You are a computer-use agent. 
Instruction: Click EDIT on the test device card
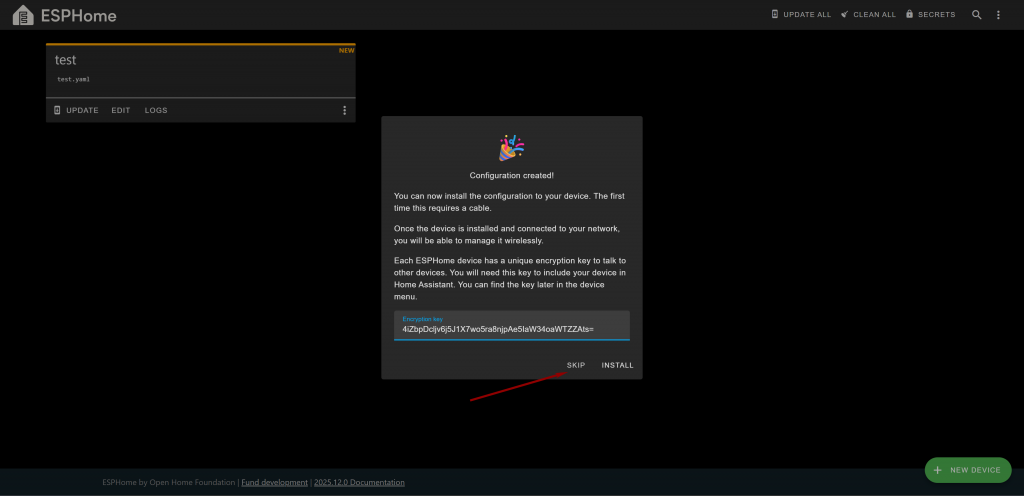(121, 110)
